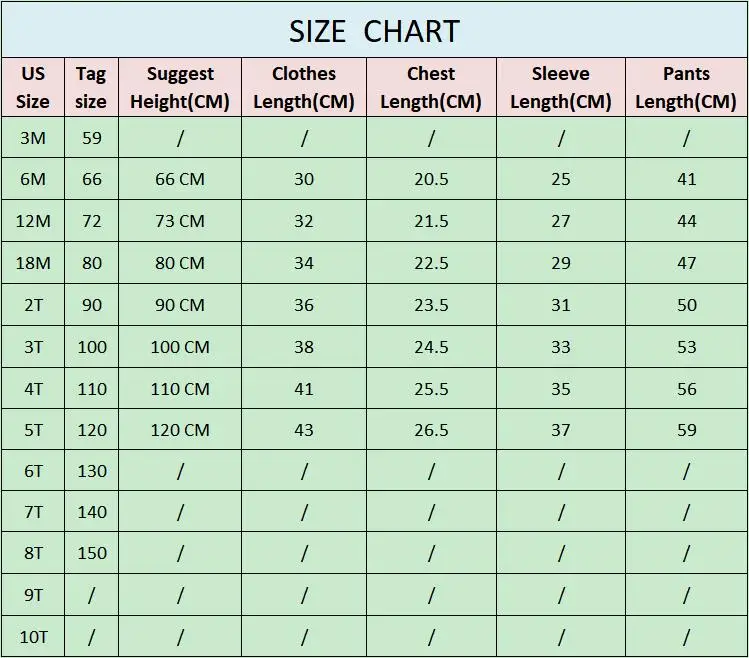Click pants length value 59
The height and width of the screenshot is (658, 749).
[686, 430]
